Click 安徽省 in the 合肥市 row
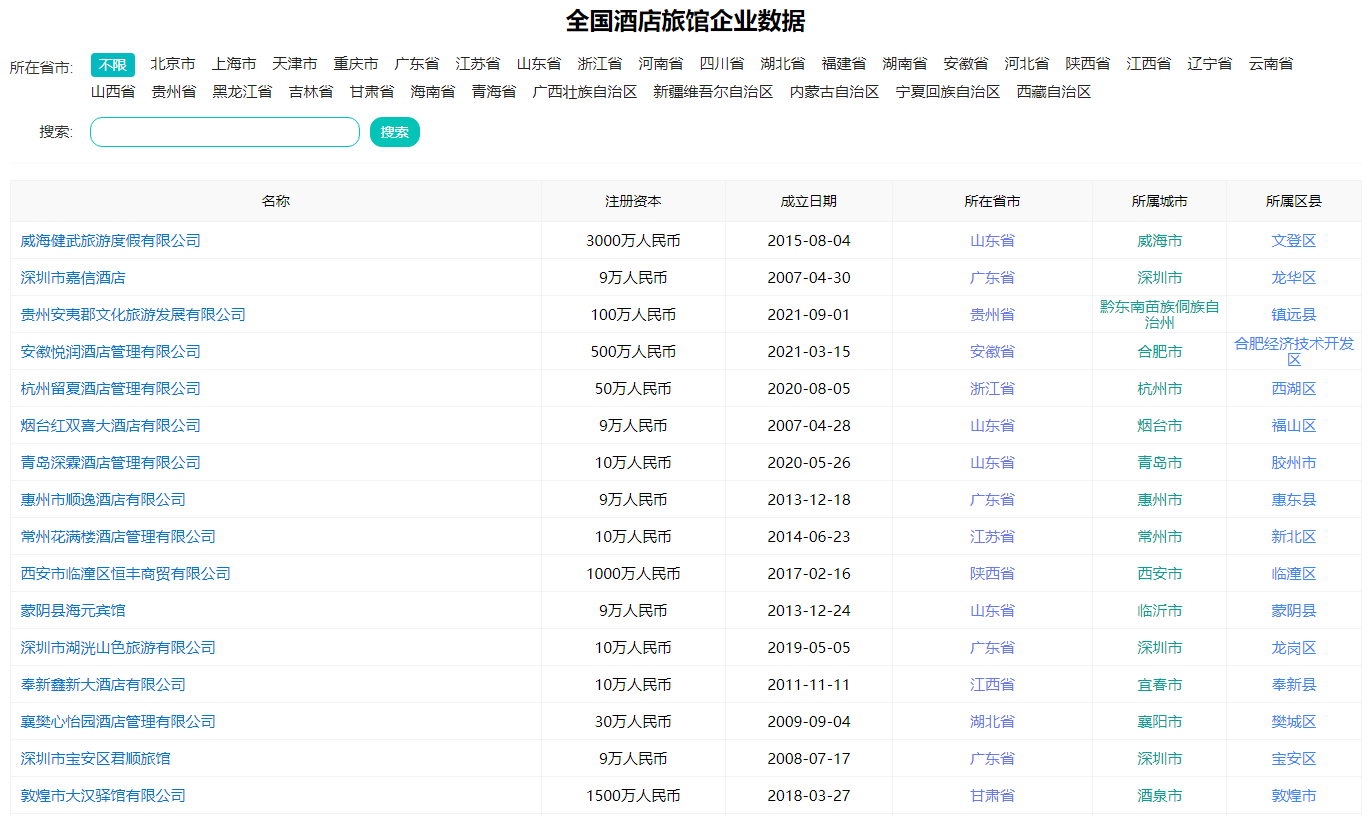 point(992,352)
